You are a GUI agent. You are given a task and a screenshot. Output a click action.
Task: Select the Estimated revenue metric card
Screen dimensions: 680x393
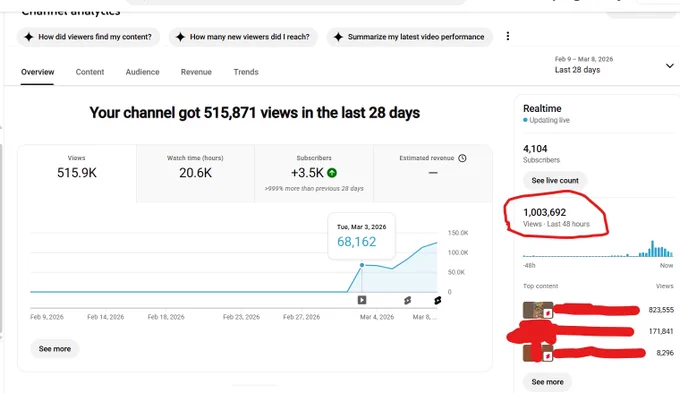coord(433,174)
